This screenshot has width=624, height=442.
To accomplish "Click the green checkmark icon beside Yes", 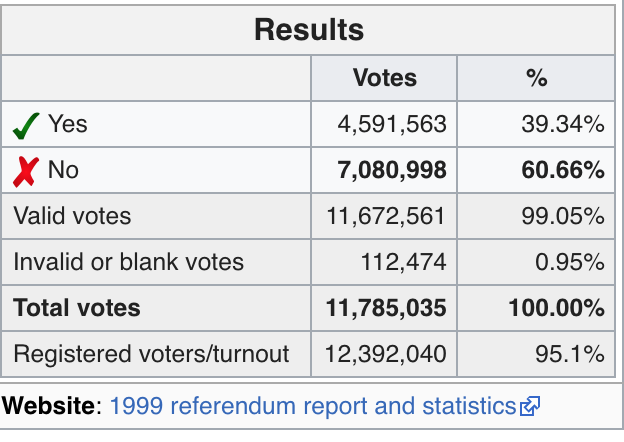I will (x=25, y=126).
